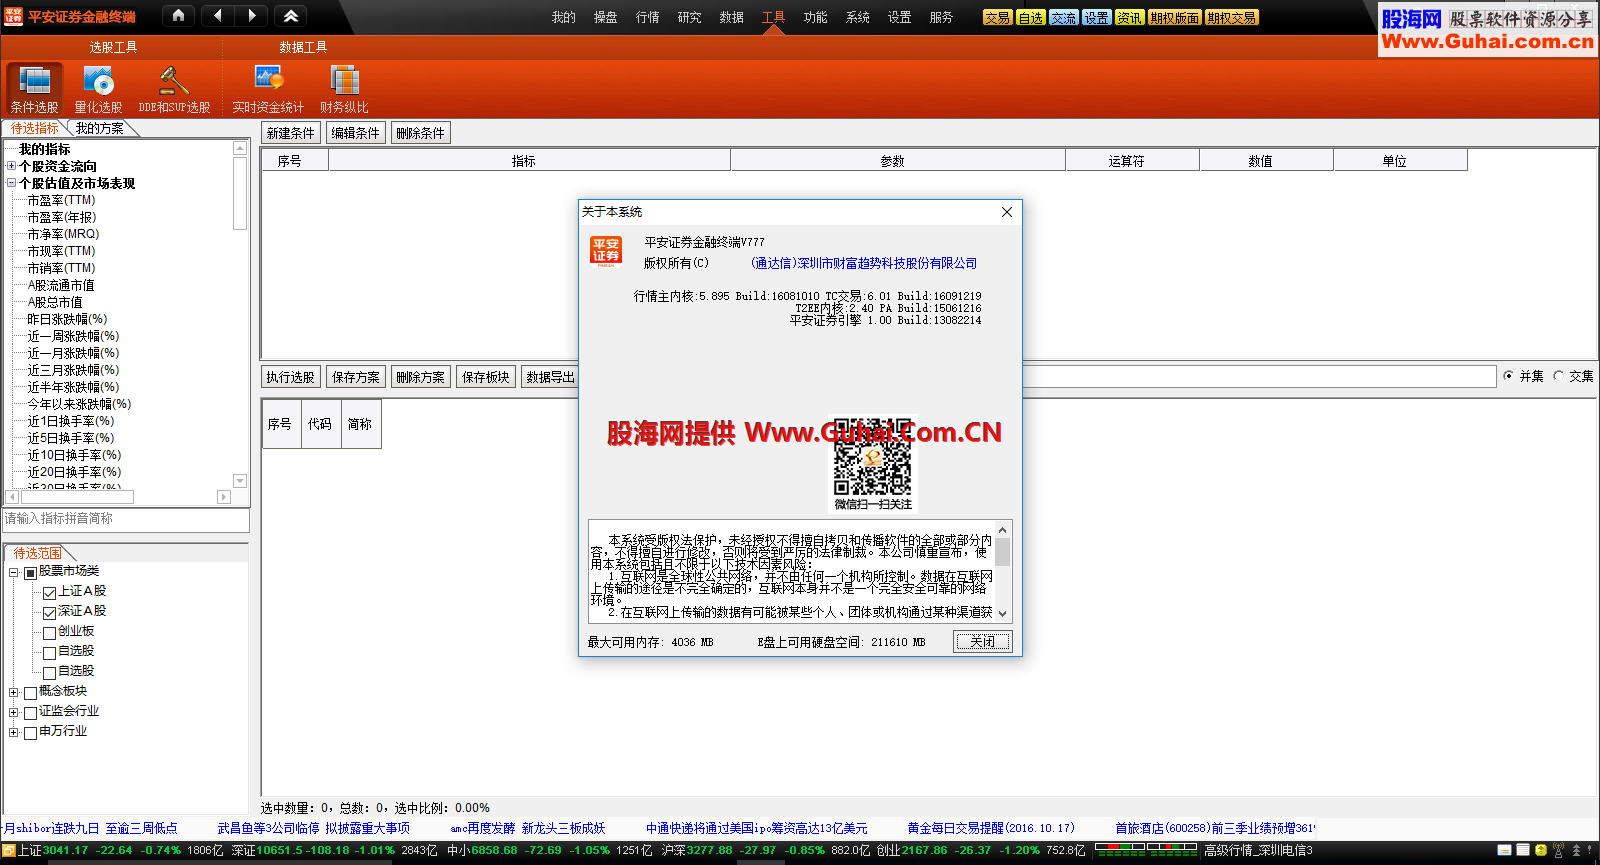Navigate back with left arrow
The height and width of the screenshot is (865, 1600).
[218, 15]
